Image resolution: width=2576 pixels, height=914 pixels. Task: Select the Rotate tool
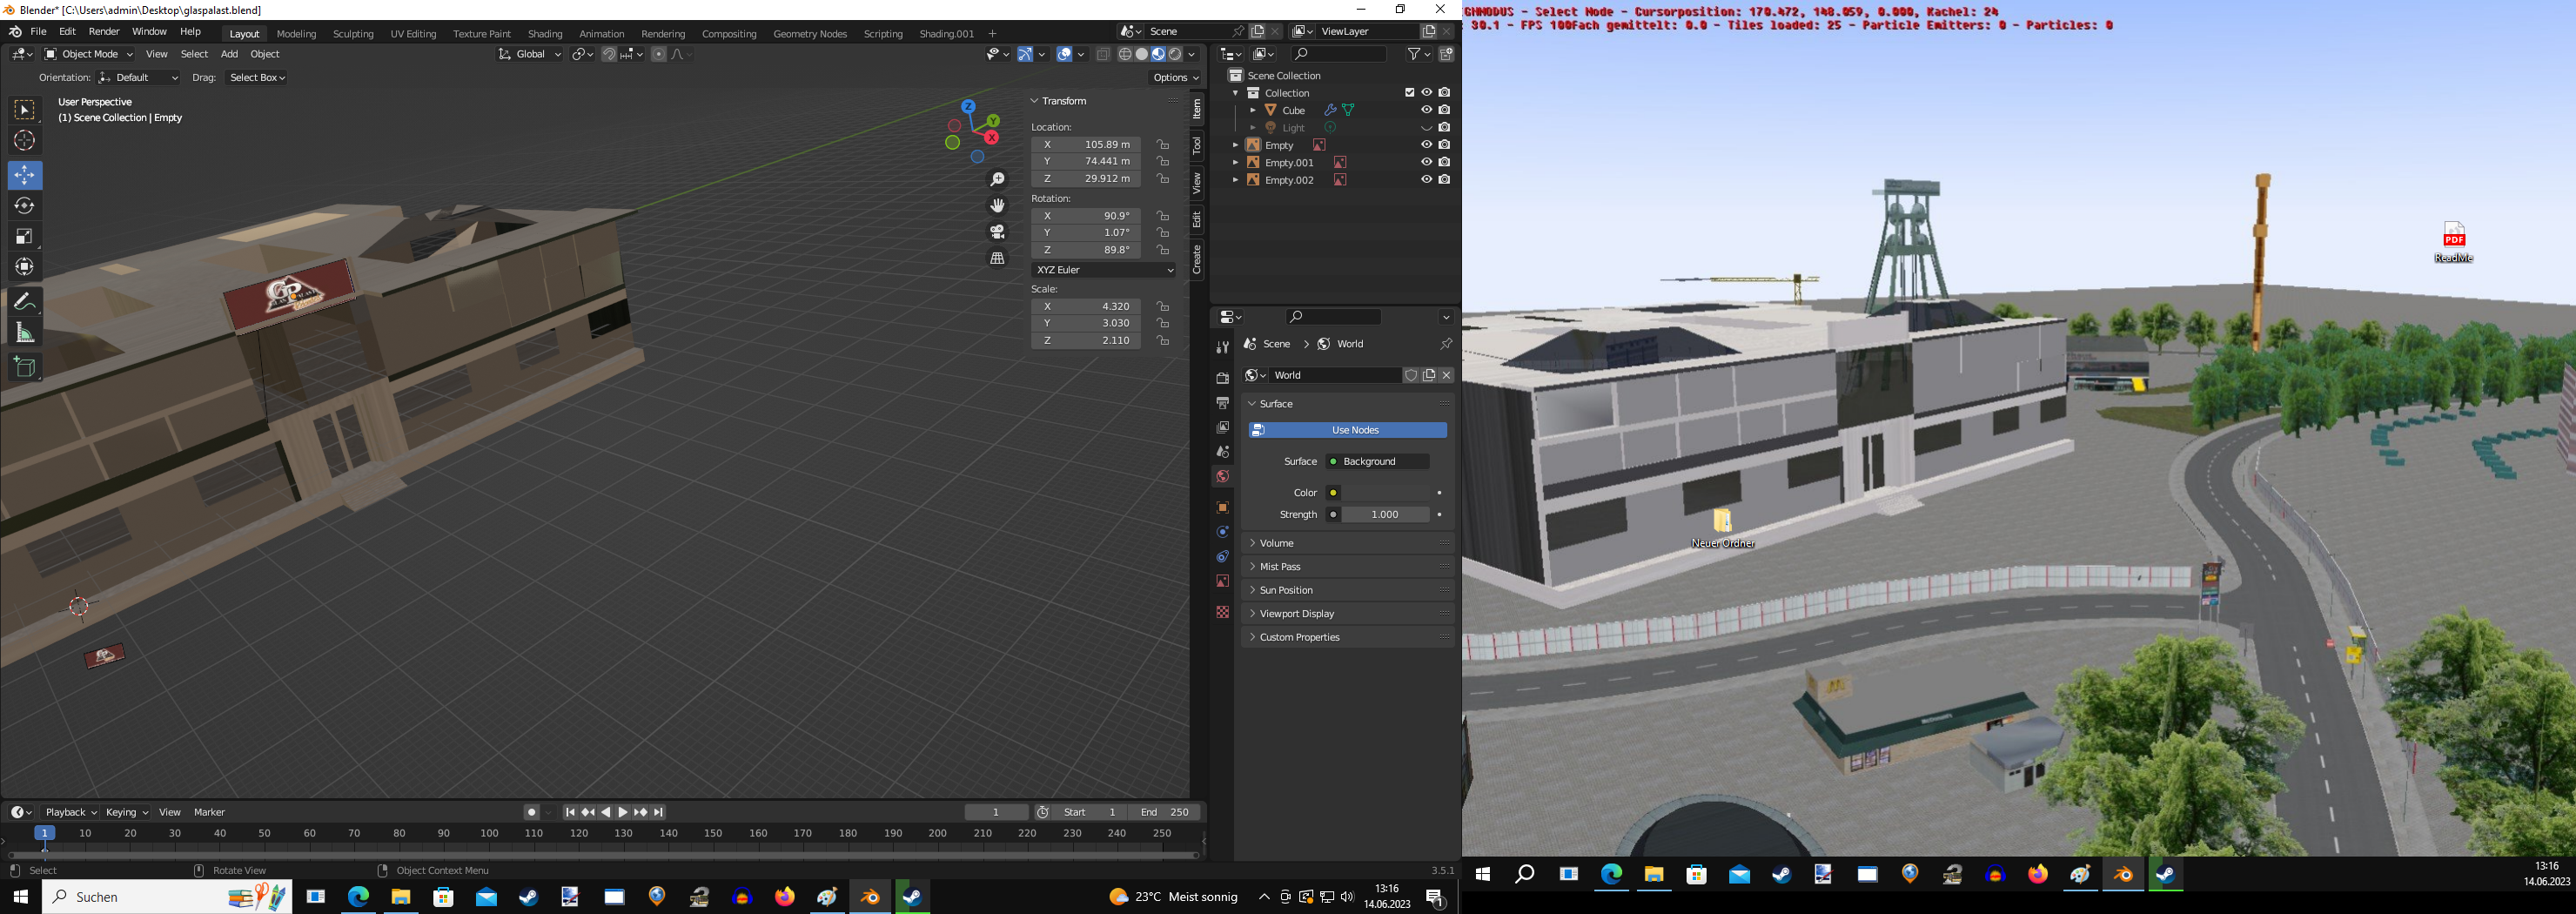25,206
